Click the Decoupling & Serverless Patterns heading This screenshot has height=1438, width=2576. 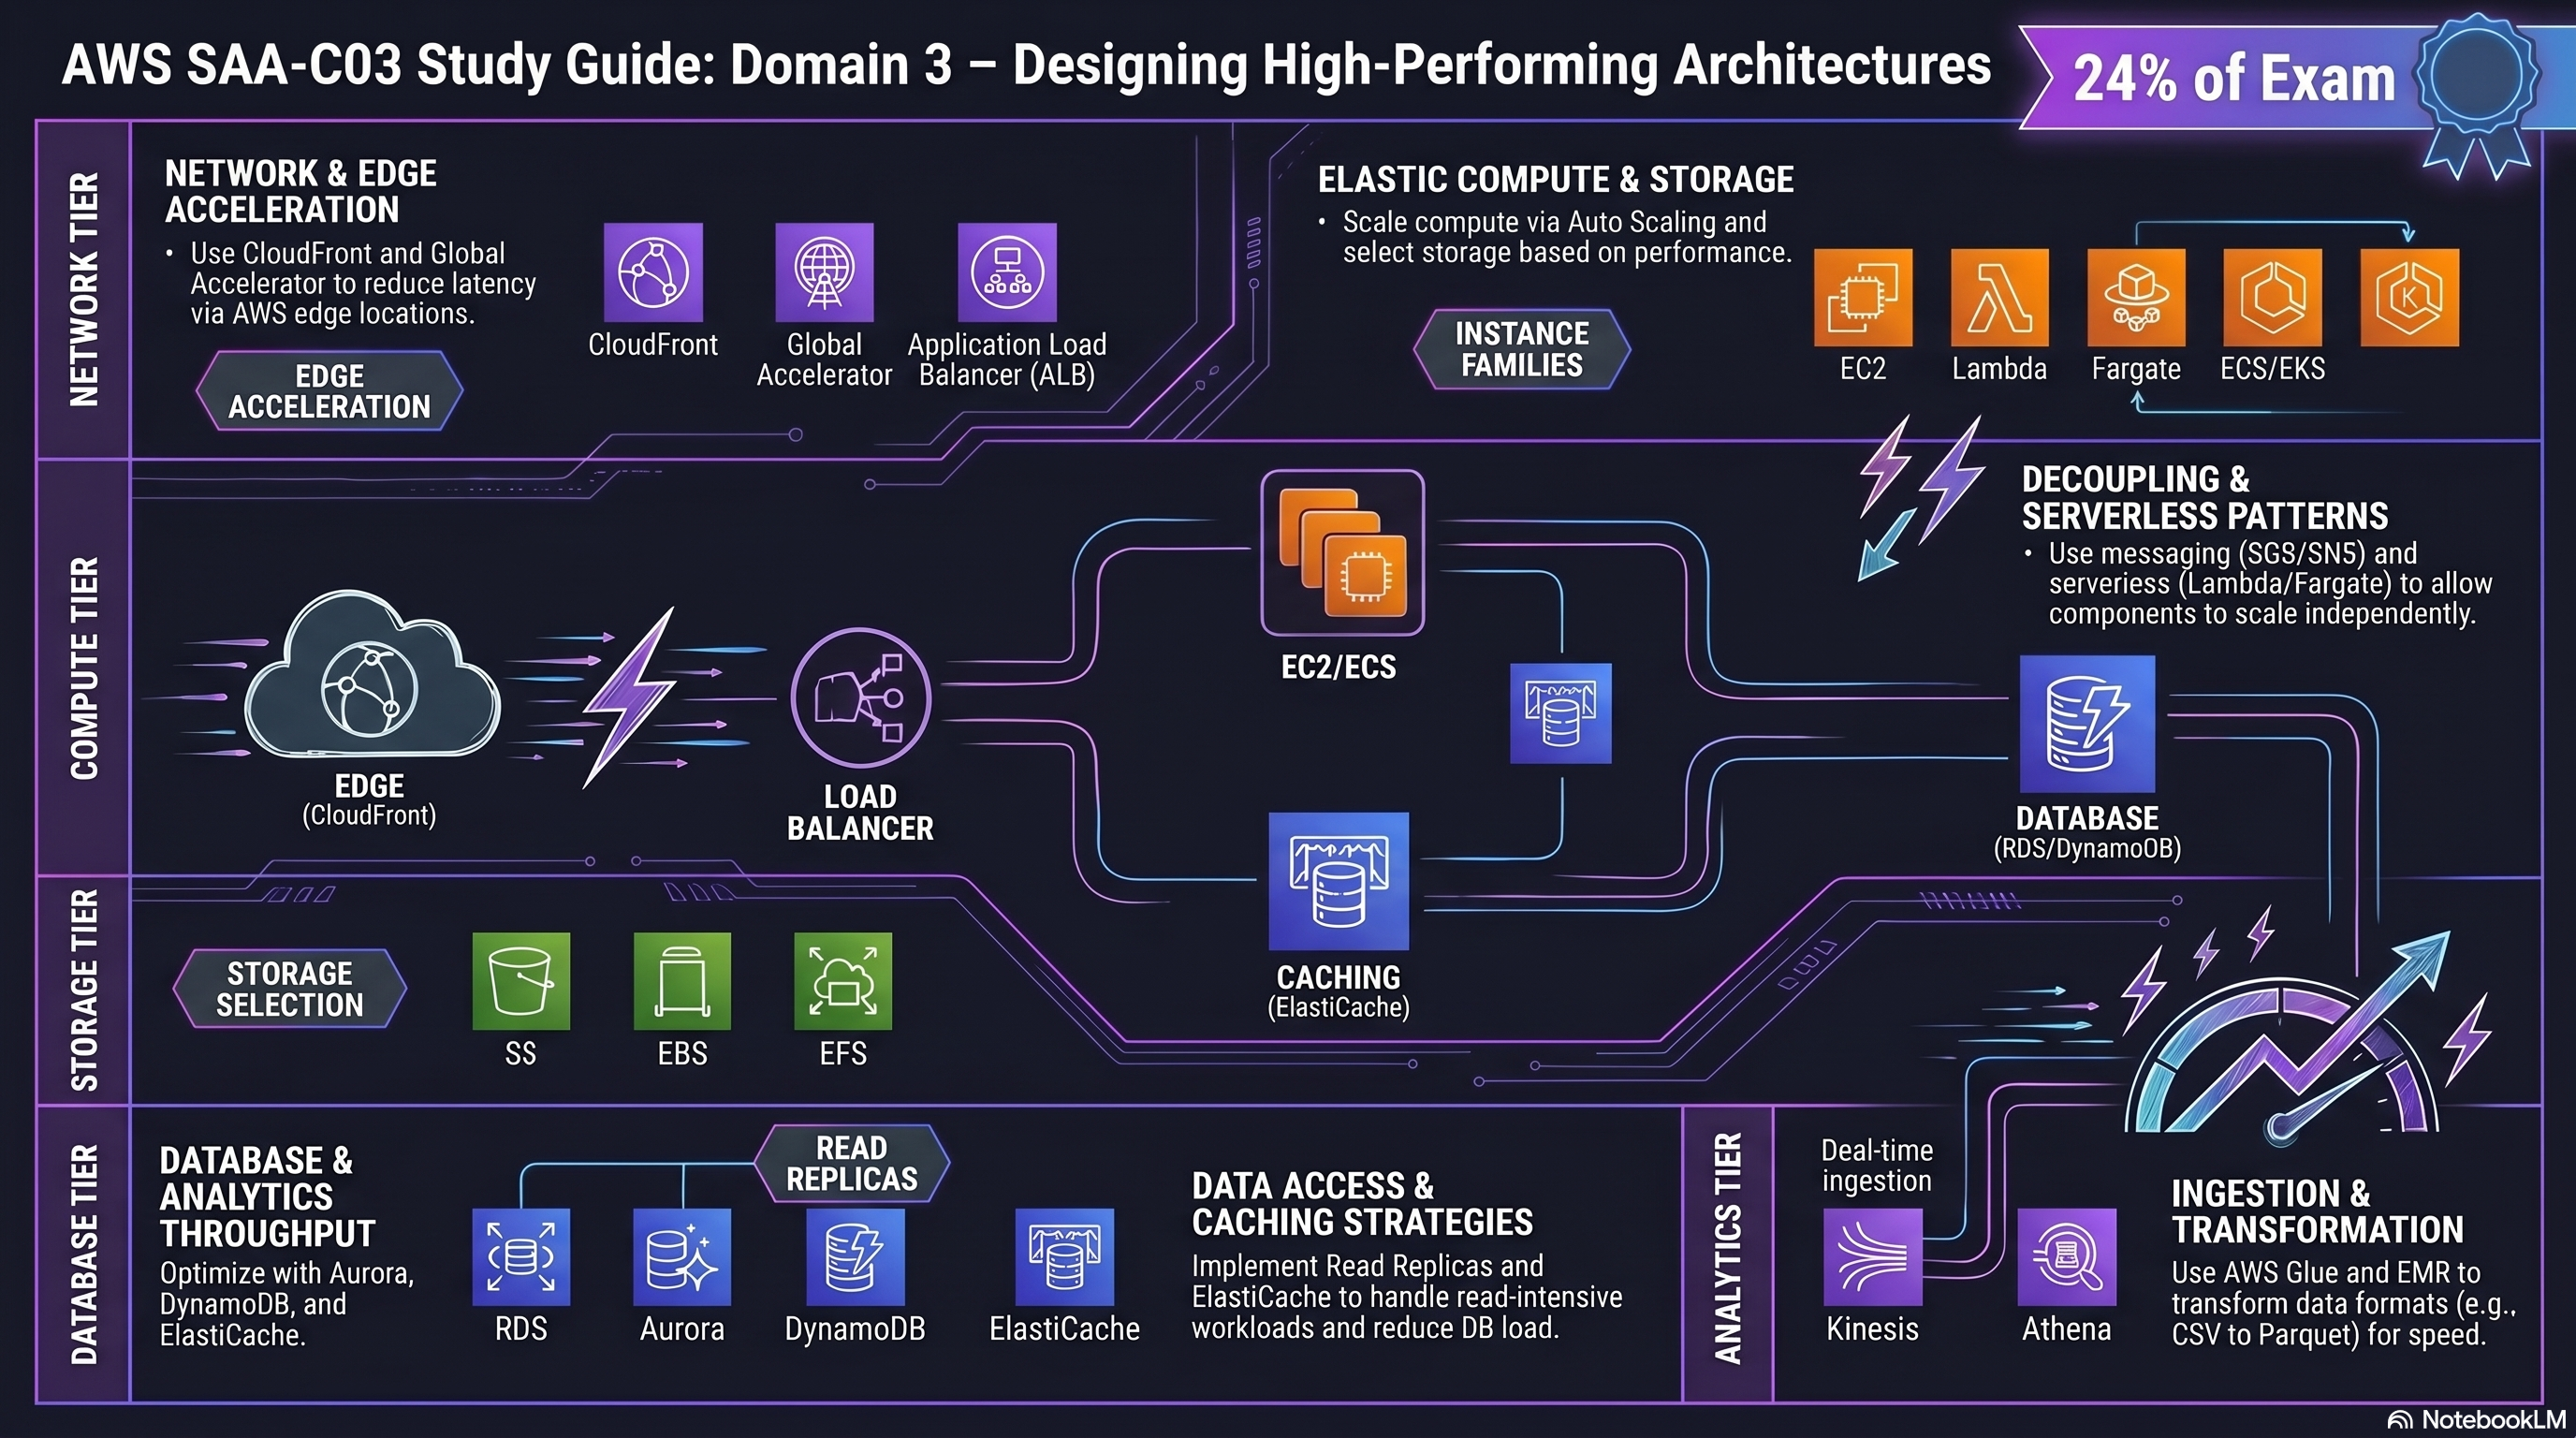(2204, 497)
